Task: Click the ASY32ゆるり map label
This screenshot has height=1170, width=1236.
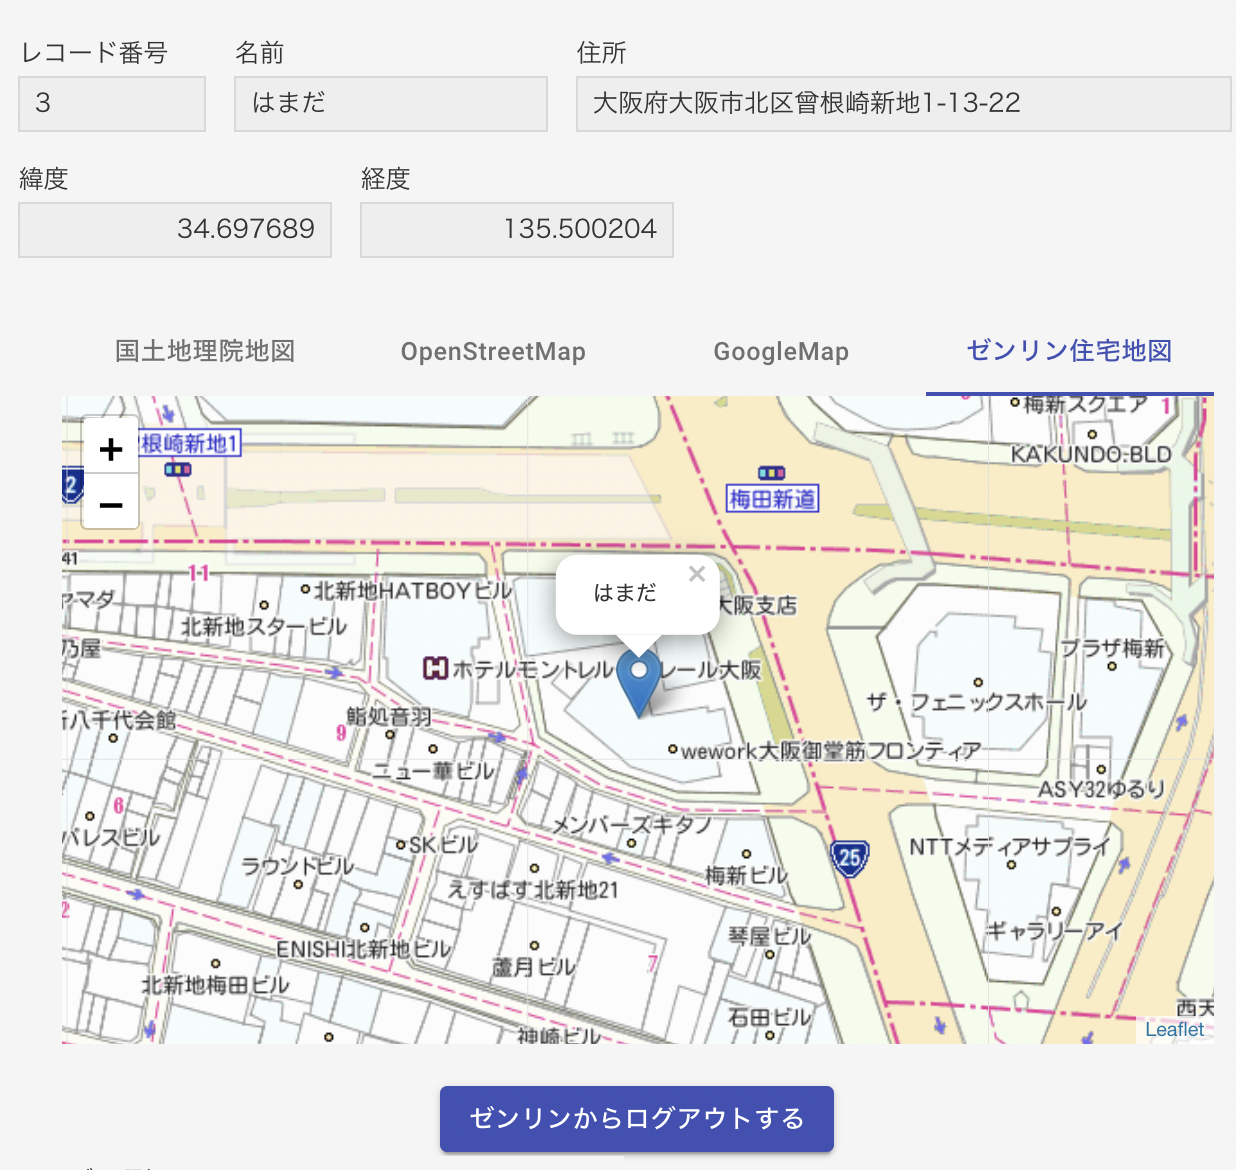Action: (1101, 789)
